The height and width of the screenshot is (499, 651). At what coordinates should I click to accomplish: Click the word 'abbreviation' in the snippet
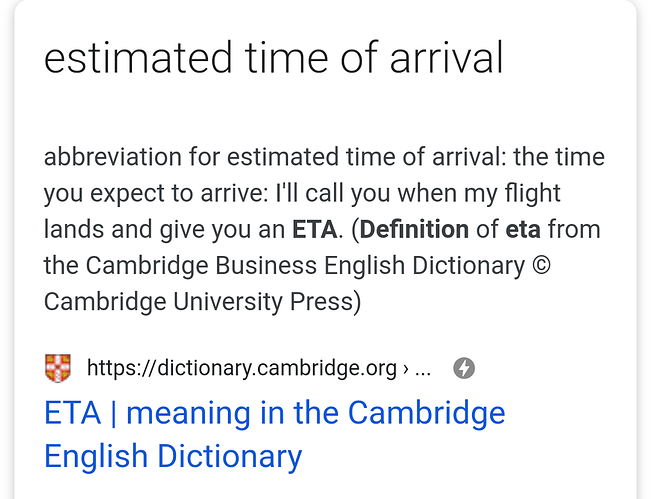[x=113, y=157]
